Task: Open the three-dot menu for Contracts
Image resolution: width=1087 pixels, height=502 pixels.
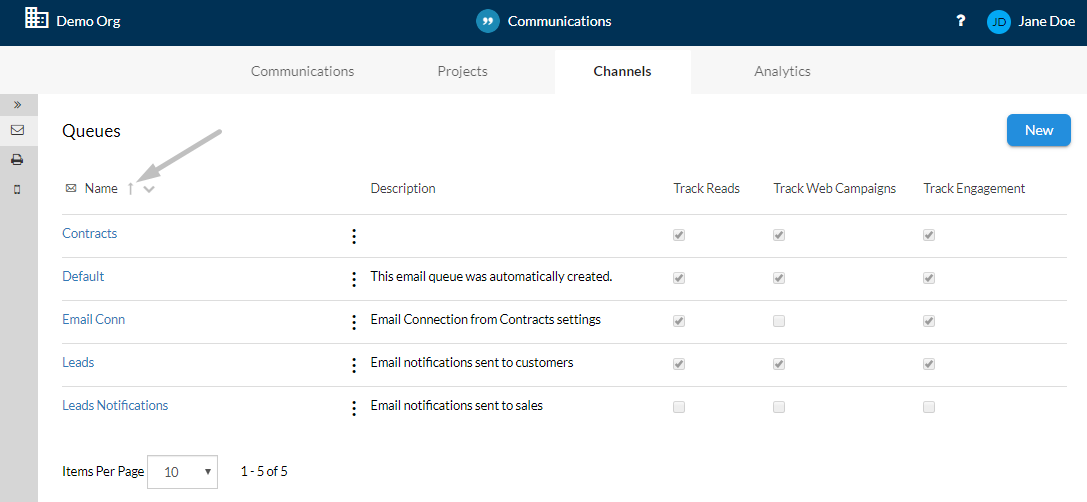Action: (x=354, y=236)
